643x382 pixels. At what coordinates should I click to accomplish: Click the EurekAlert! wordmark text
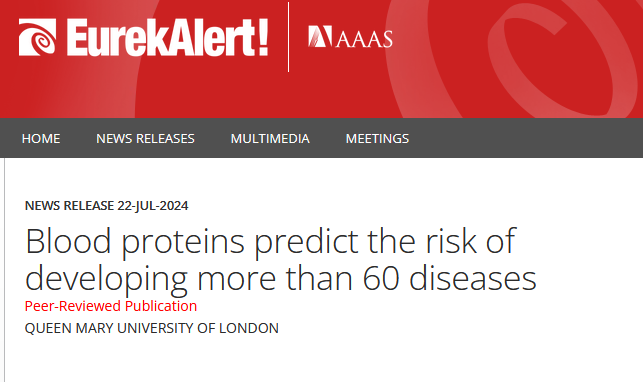[x=162, y=37]
